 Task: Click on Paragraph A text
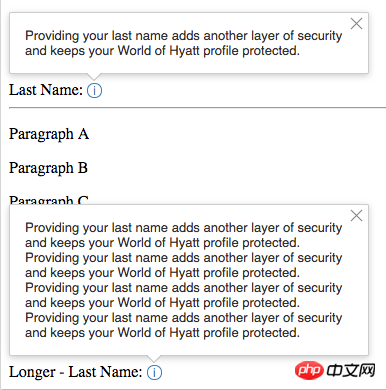[49, 135]
